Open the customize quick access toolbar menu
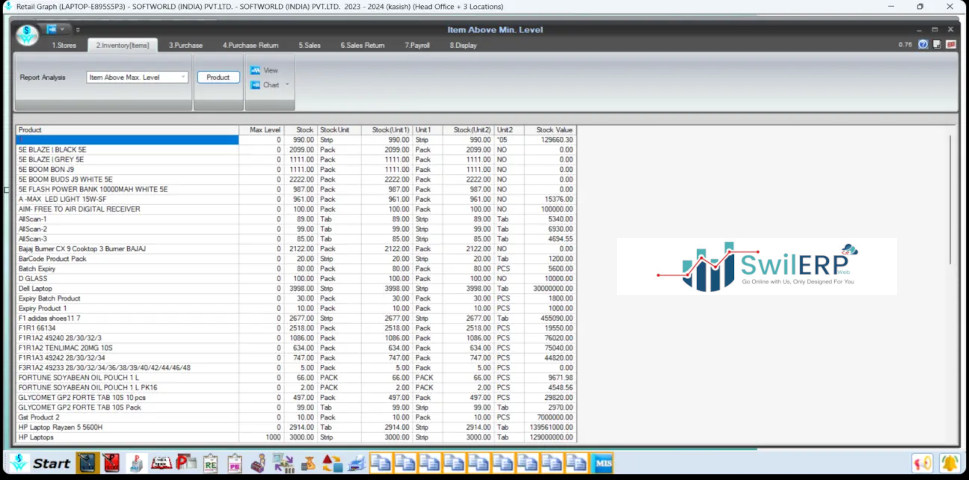 click(x=78, y=30)
